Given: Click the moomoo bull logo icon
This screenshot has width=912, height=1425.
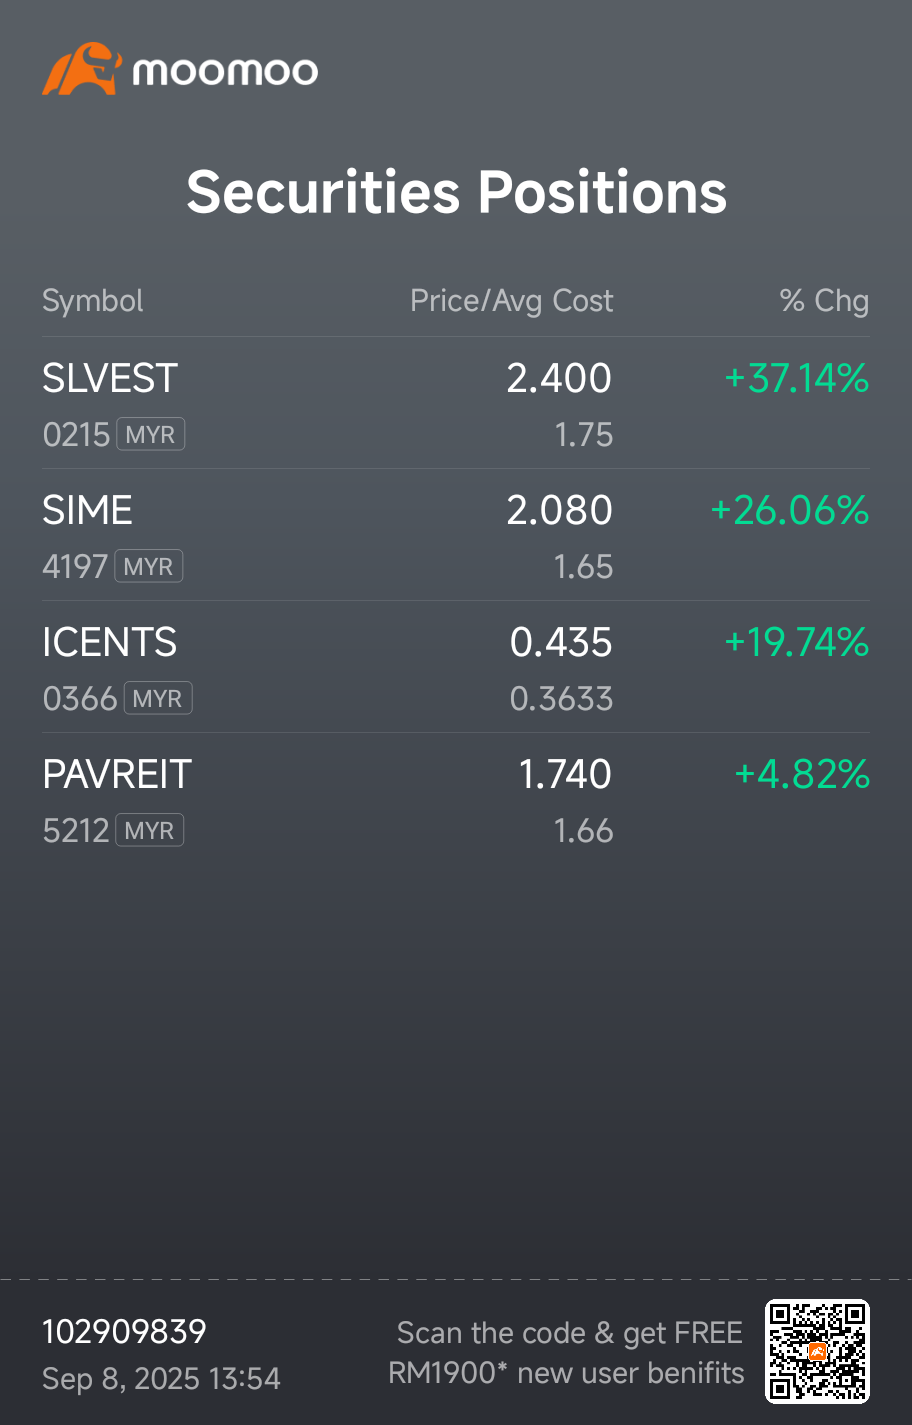Looking at the screenshot, I should tap(81, 69).
